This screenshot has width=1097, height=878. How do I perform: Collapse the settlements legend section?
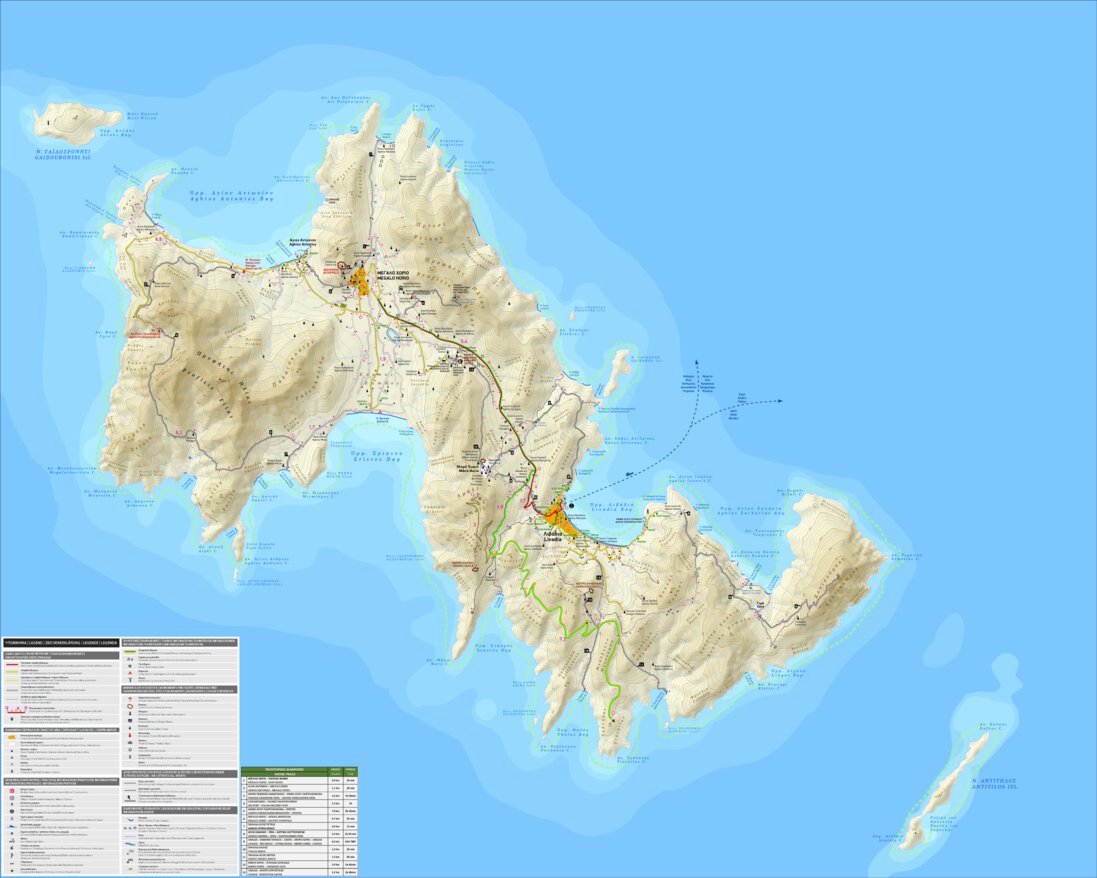(x=61, y=729)
